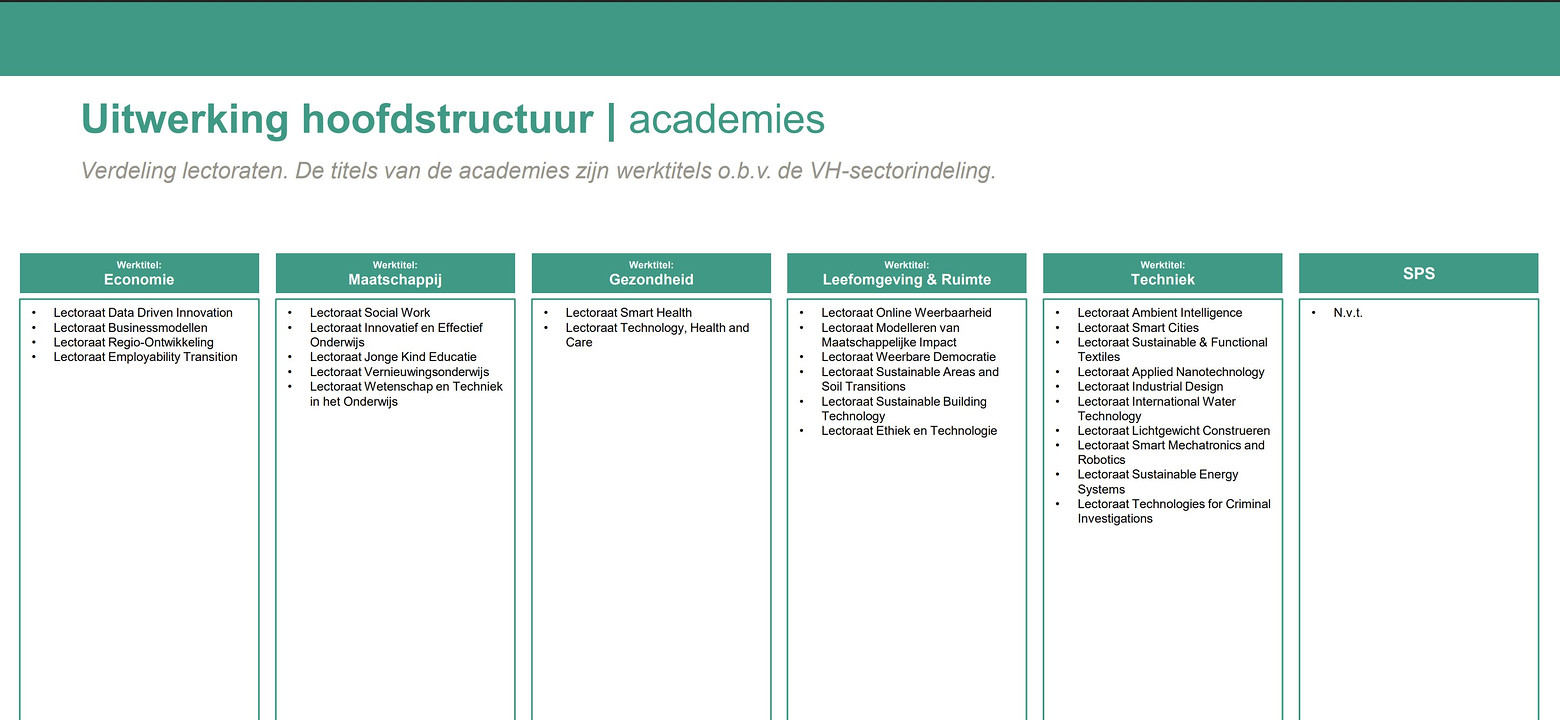The width and height of the screenshot is (1560, 720).
Task: Select the italic subtitle 'Verdeling lectoraten'
Action: click(538, 171)
